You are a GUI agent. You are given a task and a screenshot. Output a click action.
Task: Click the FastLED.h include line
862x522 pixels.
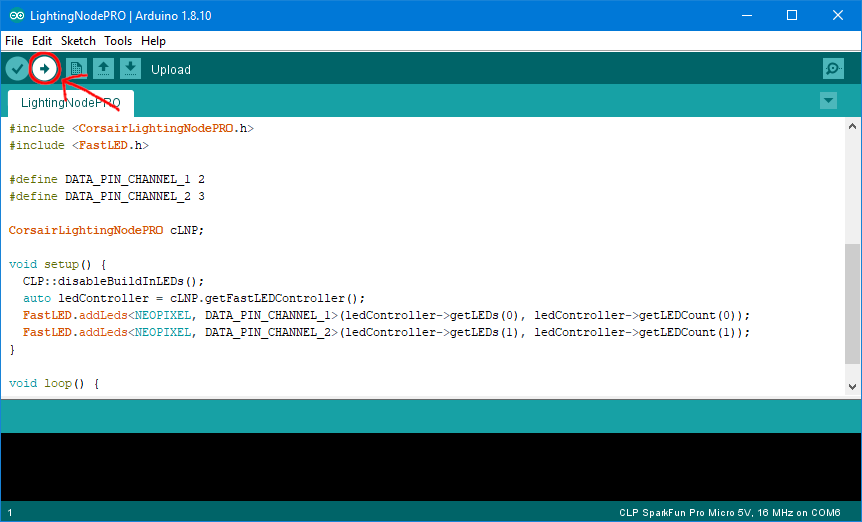point(79,145)
